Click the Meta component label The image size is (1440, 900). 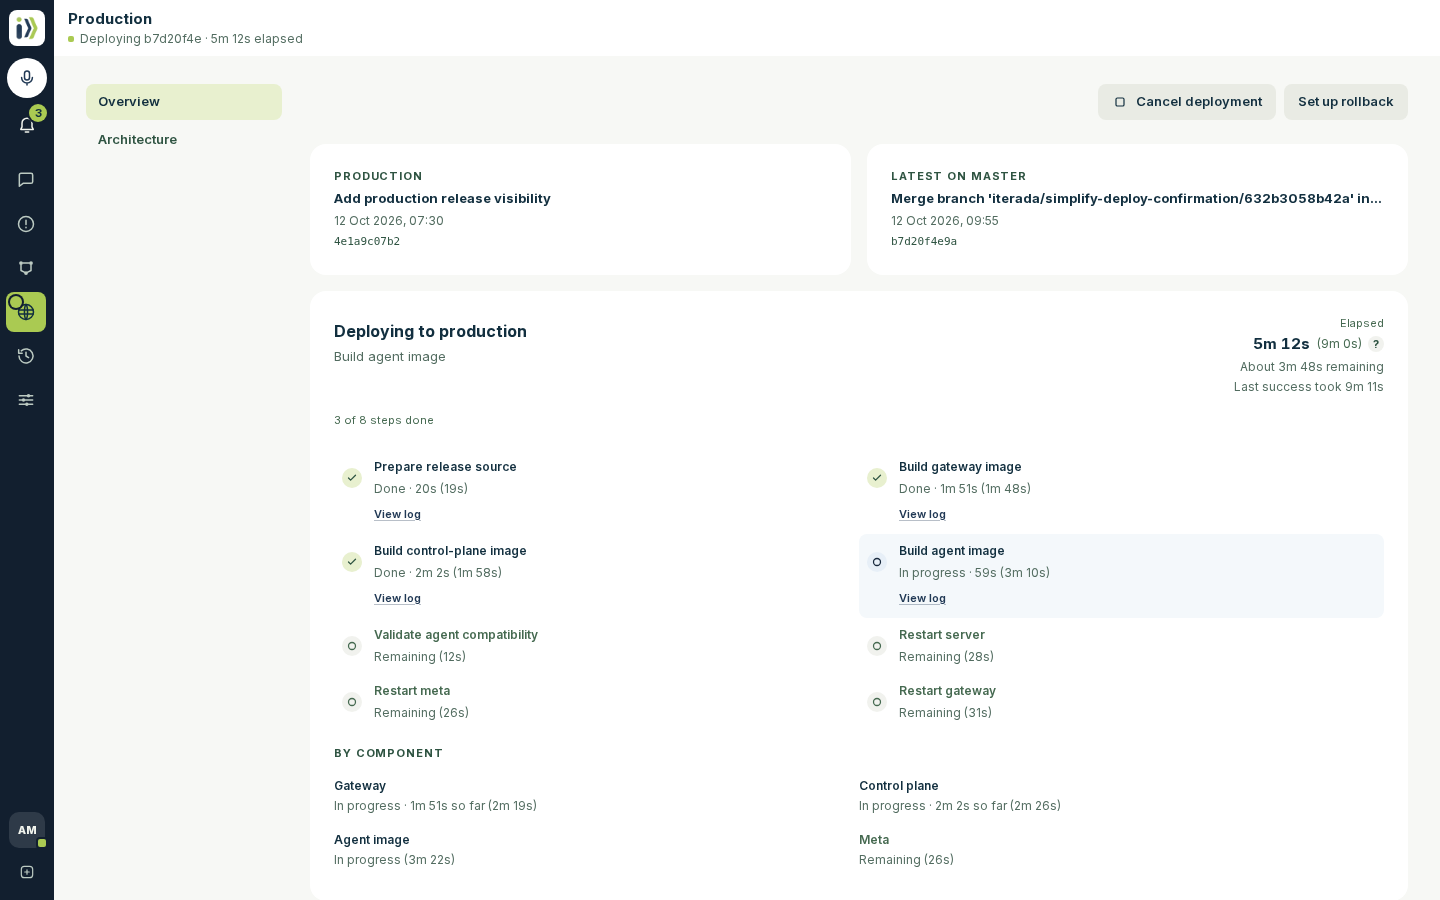[874, 840]
